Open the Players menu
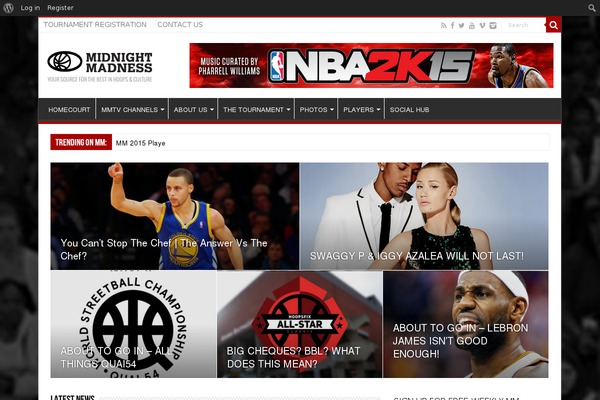 coord(361,109)
